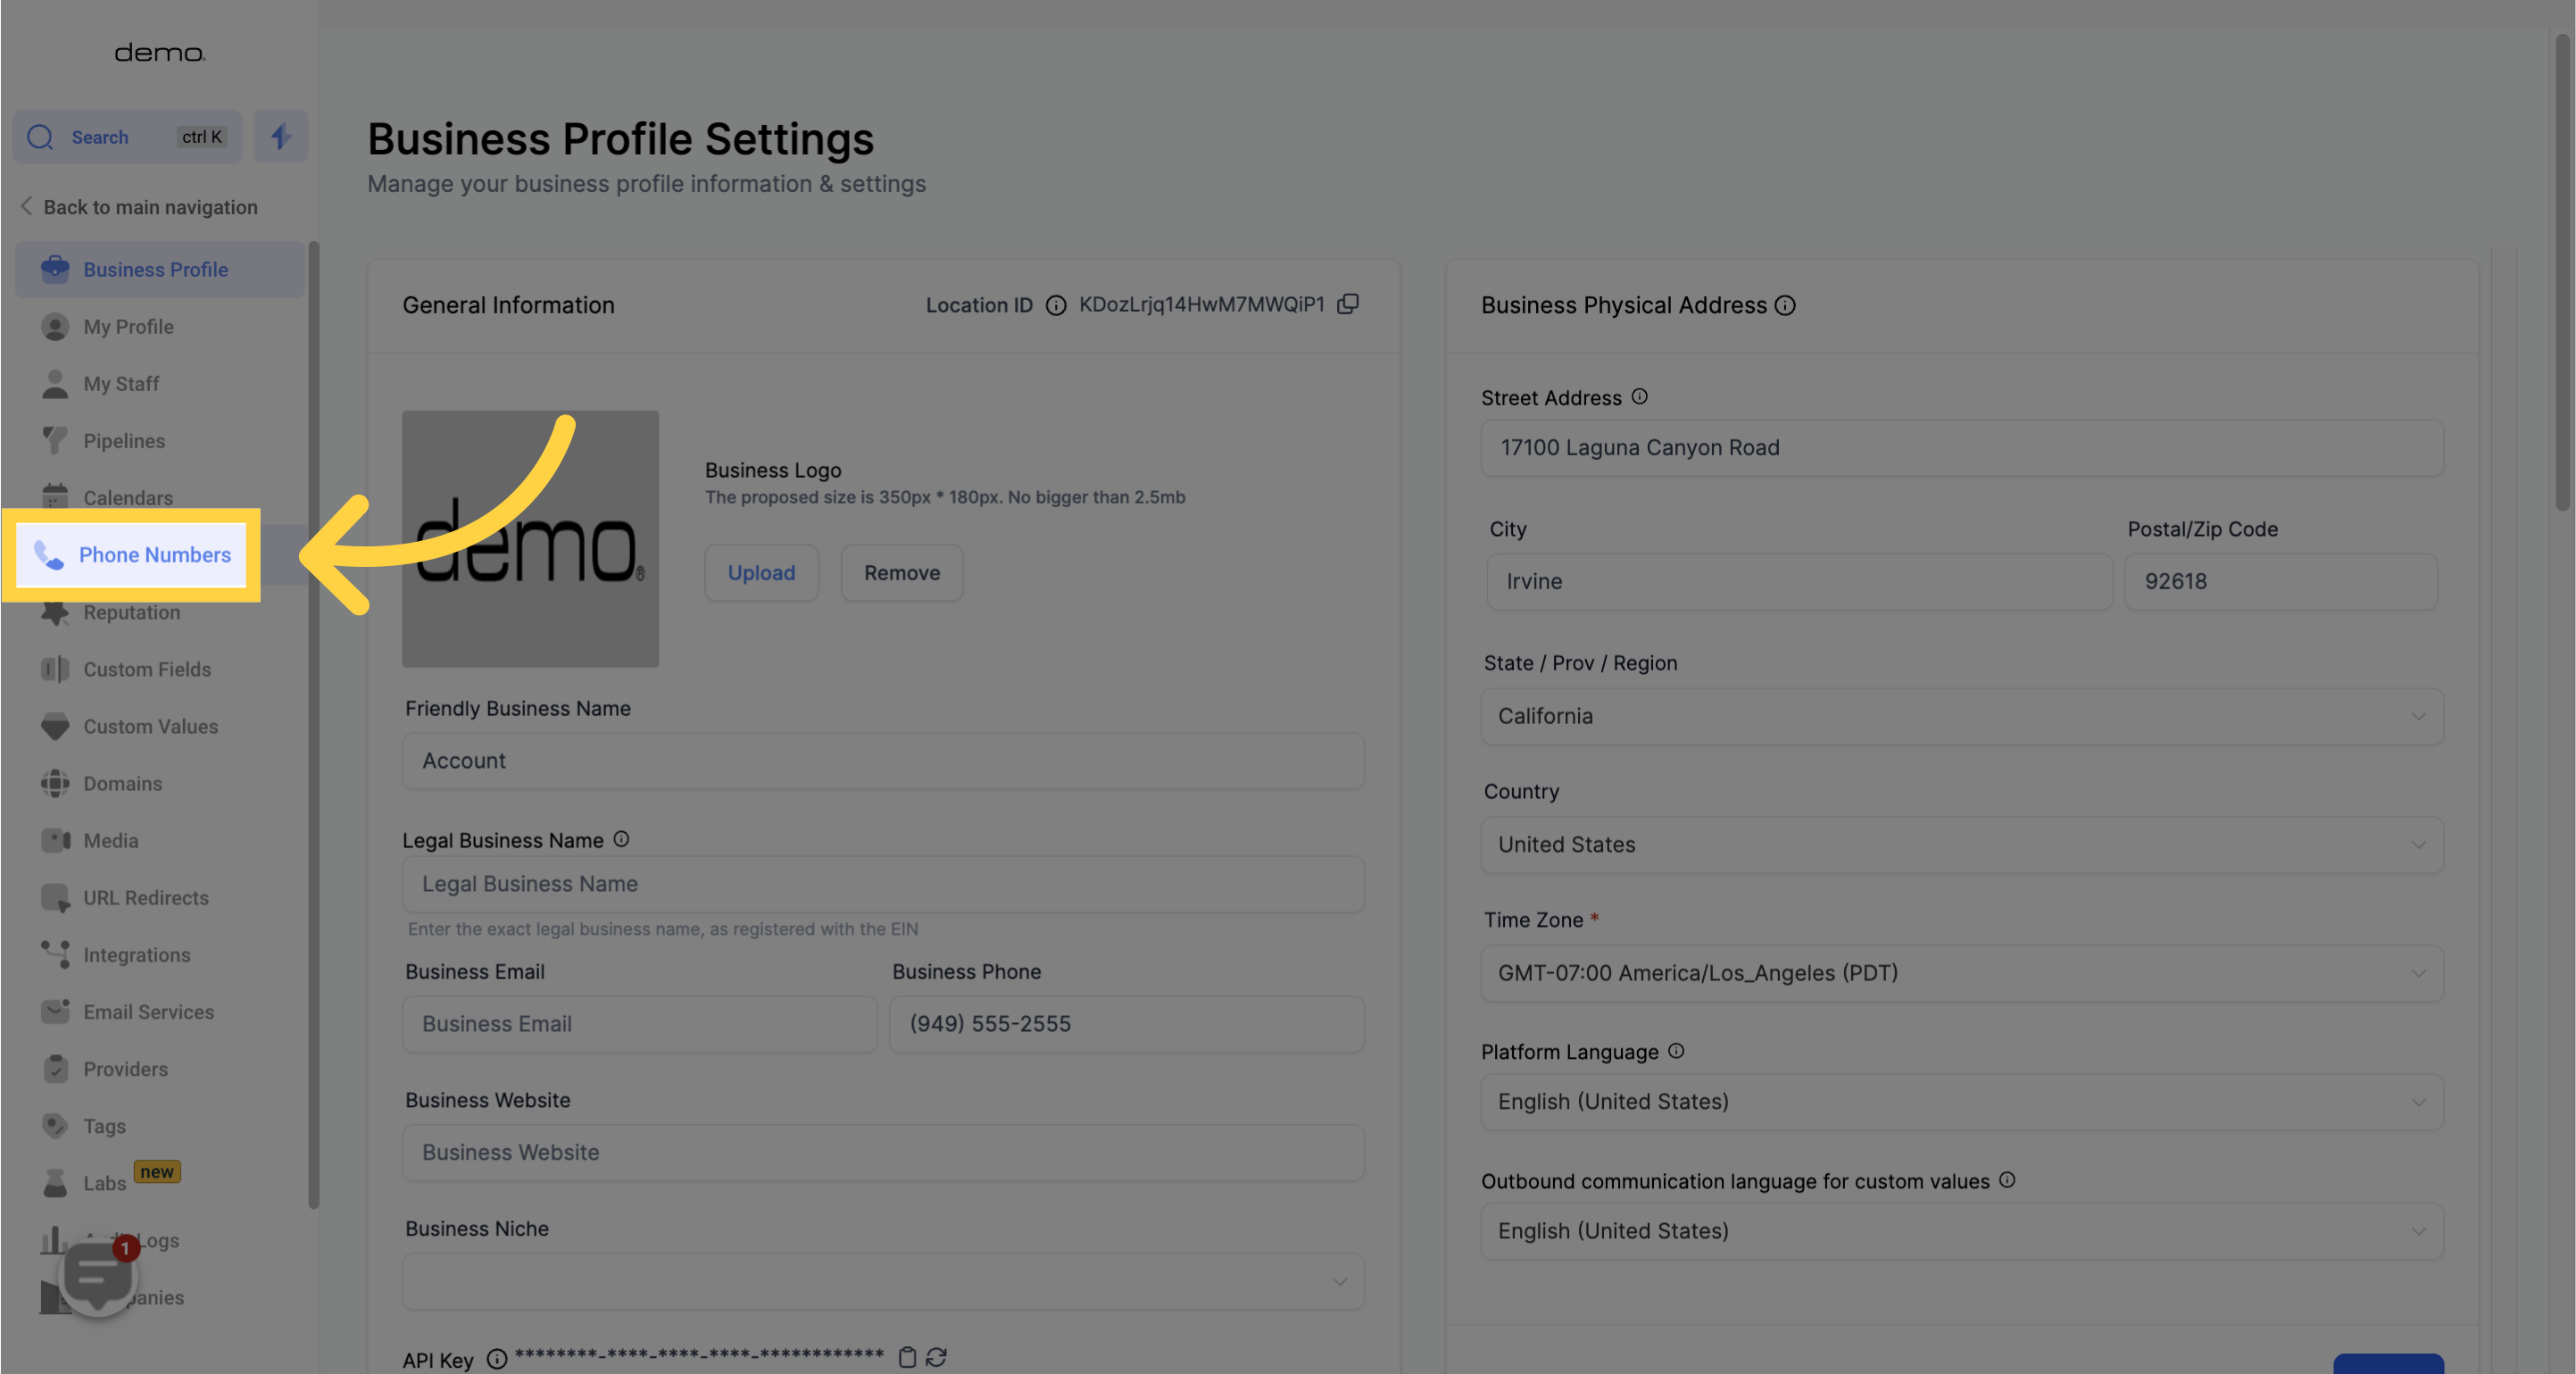The height and width of the screenshot is (1374, 2576).
Task: Click the API Key info icon
Action: (496, 1359)
